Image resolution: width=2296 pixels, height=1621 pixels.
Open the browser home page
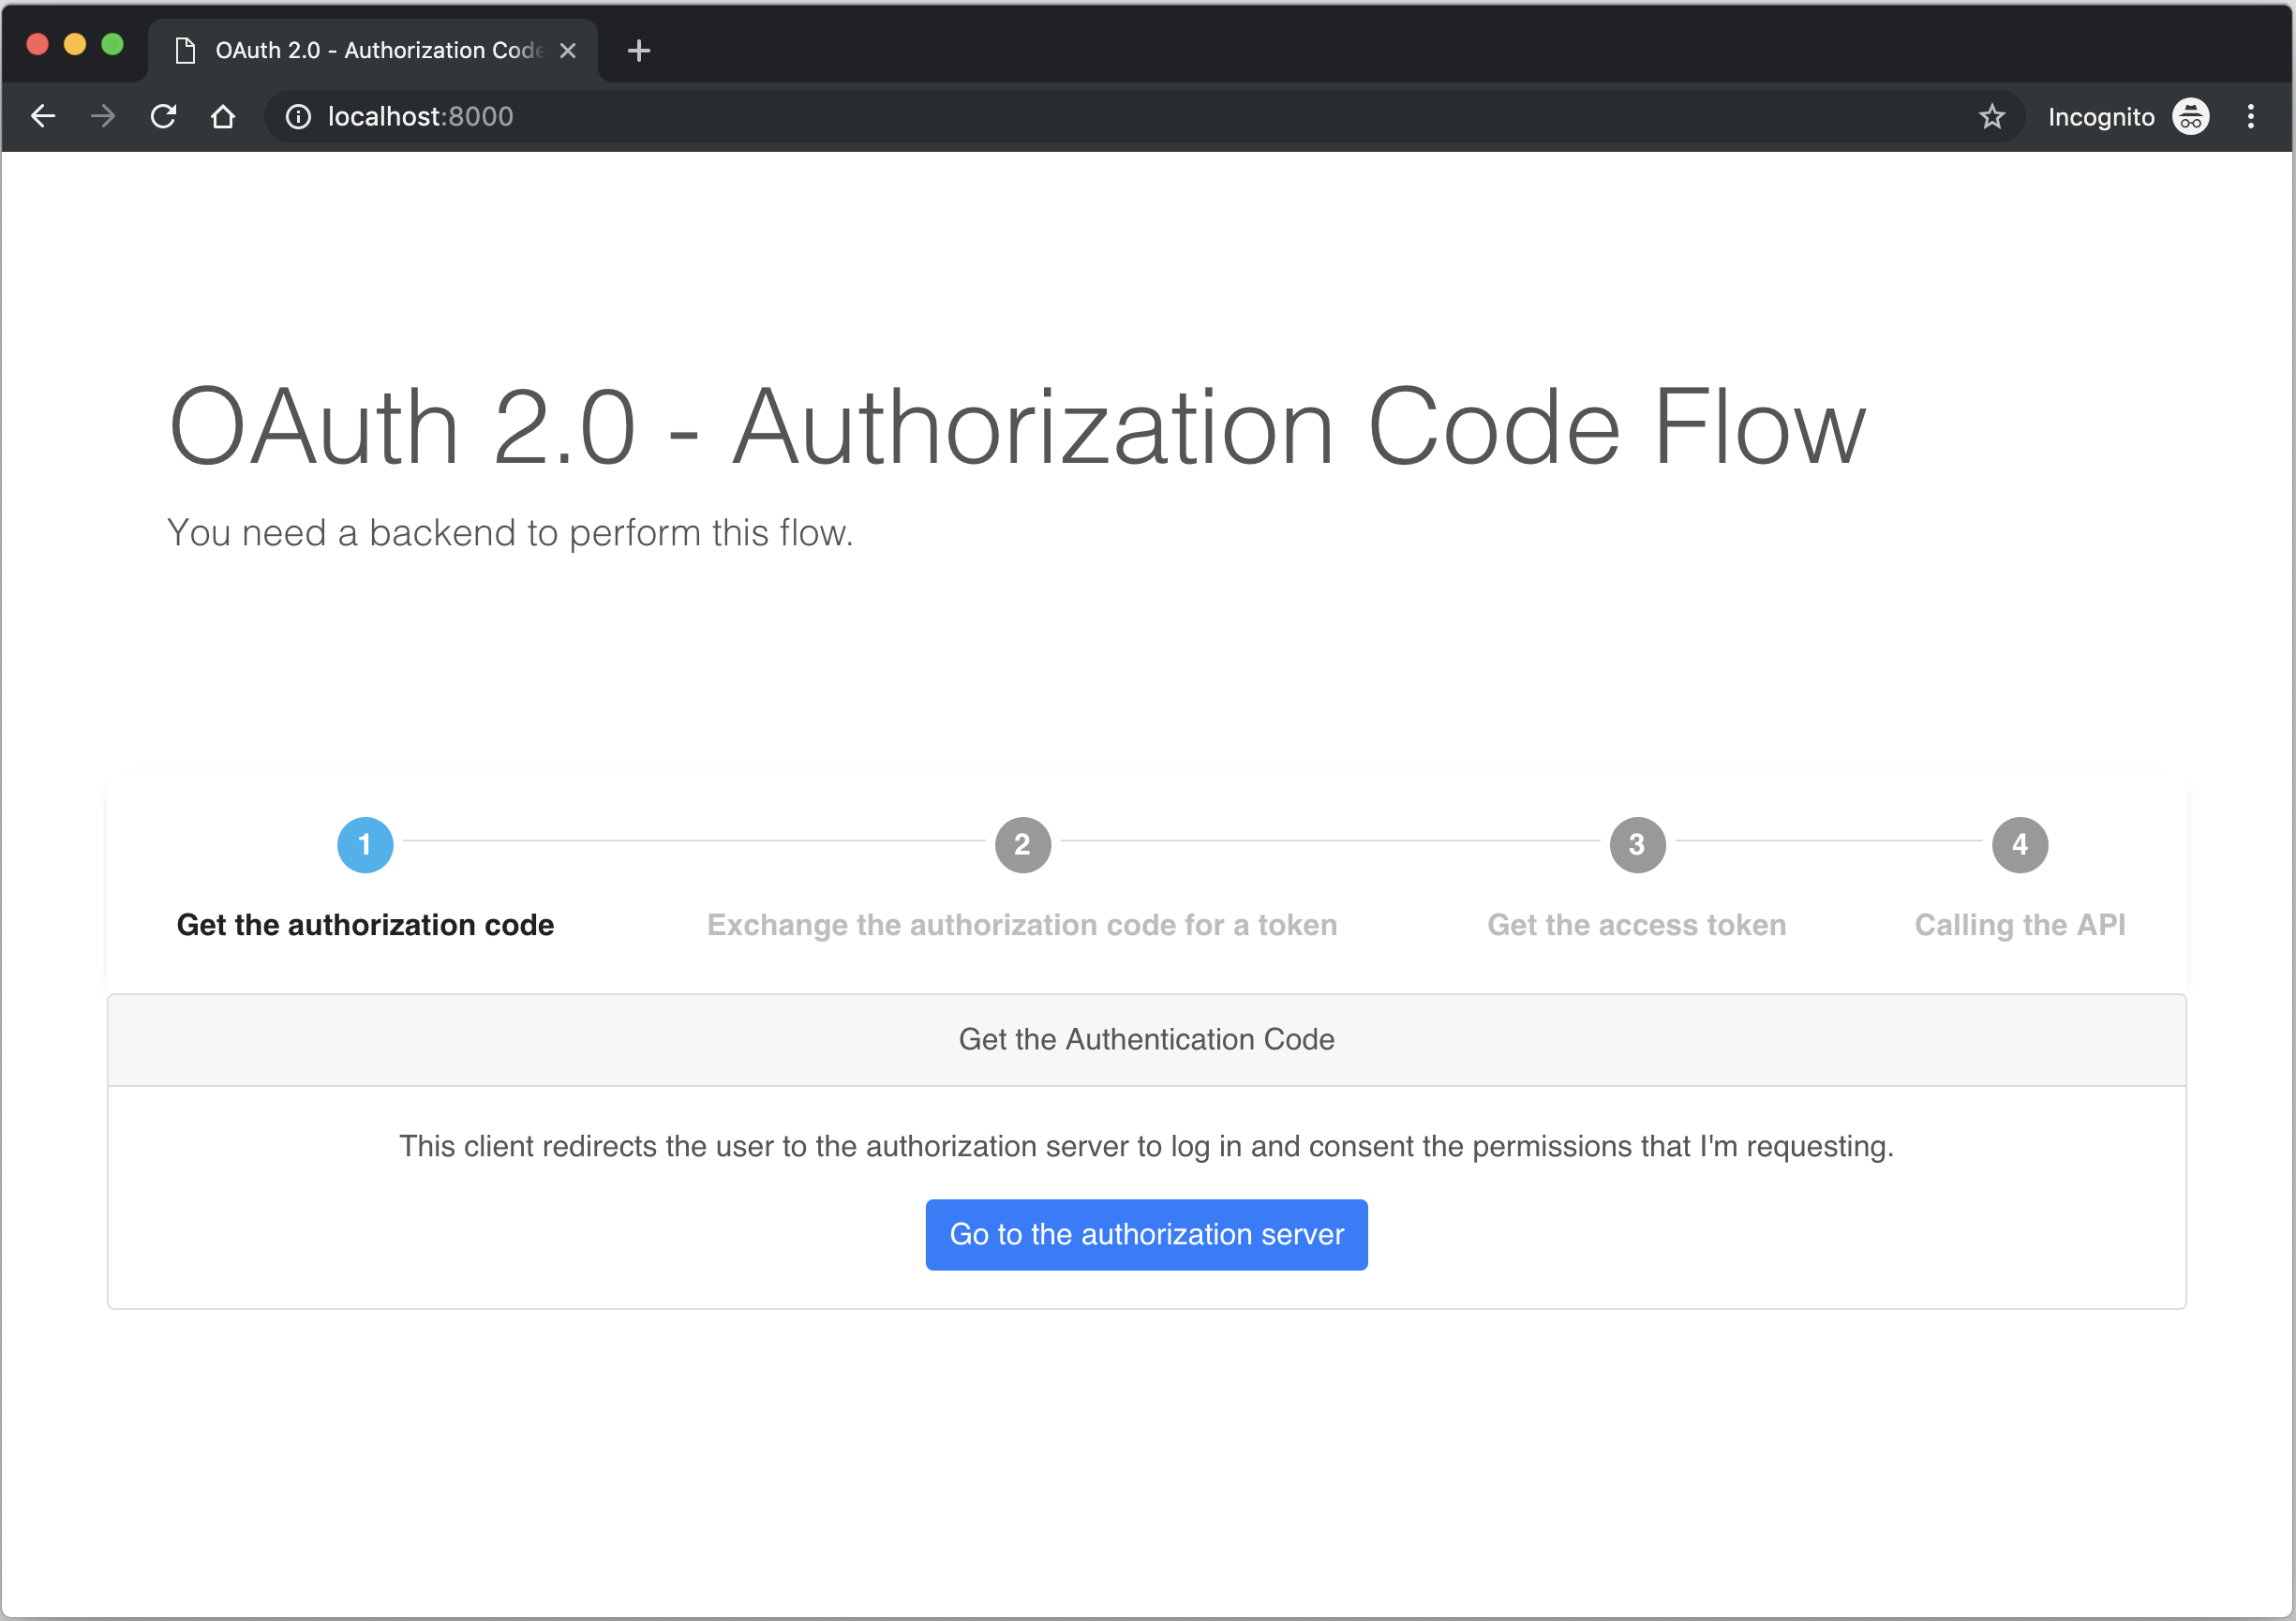[223, 116]
